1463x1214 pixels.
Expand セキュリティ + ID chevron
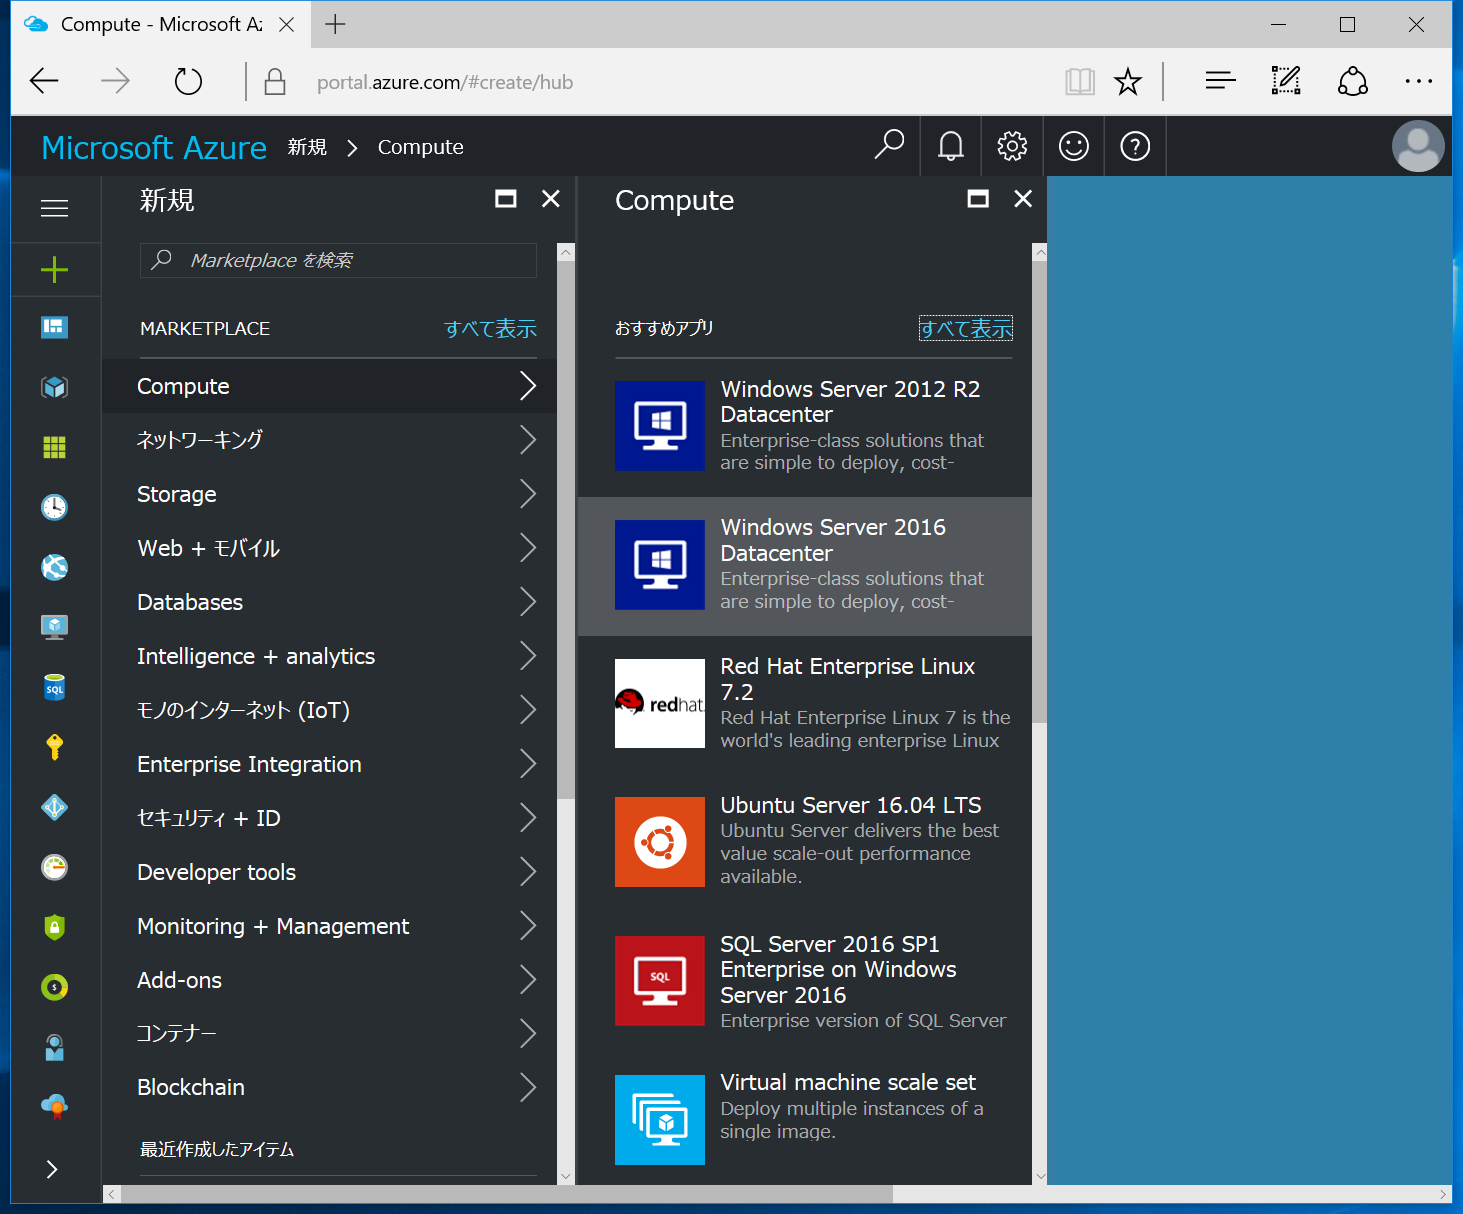pyautogui.click(x=528, y=818)
